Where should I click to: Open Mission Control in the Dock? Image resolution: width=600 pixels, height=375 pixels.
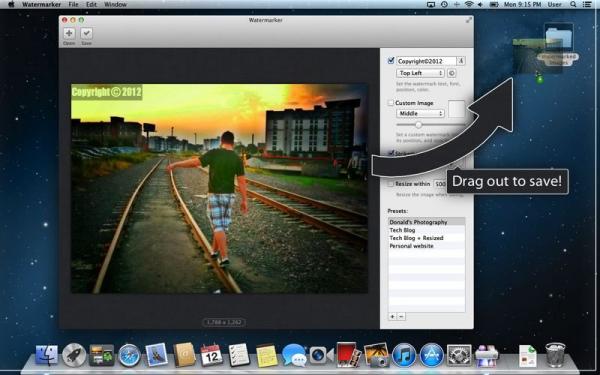[102, 355]
